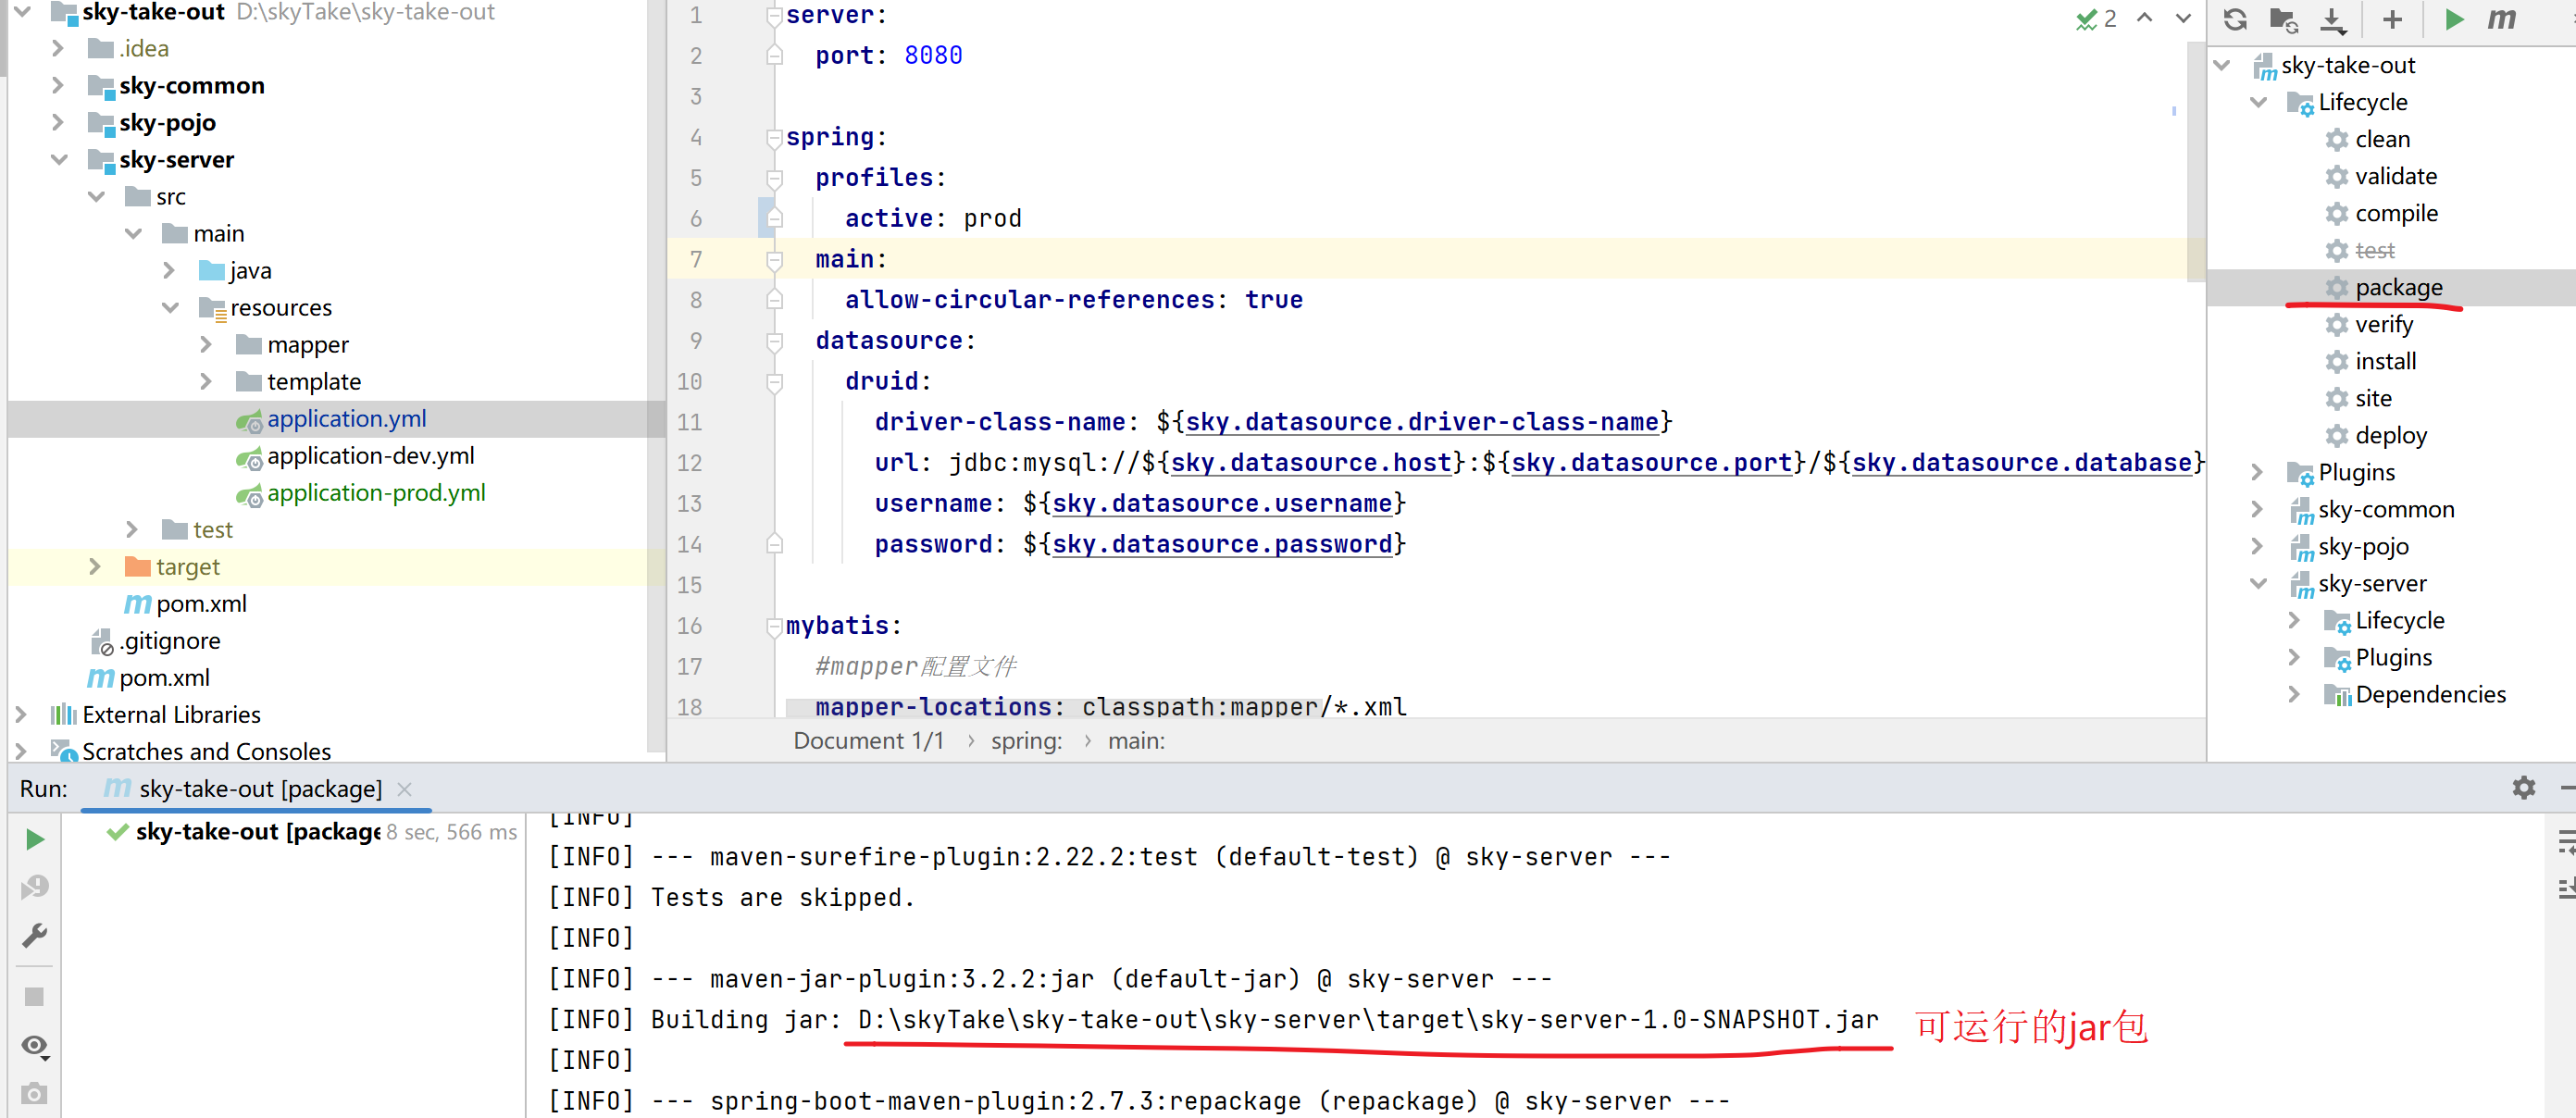This screenshot has height=1118, width=2576.
Task: Collapse the sky-server module in the project tree
Action: [x=58, y=160]
